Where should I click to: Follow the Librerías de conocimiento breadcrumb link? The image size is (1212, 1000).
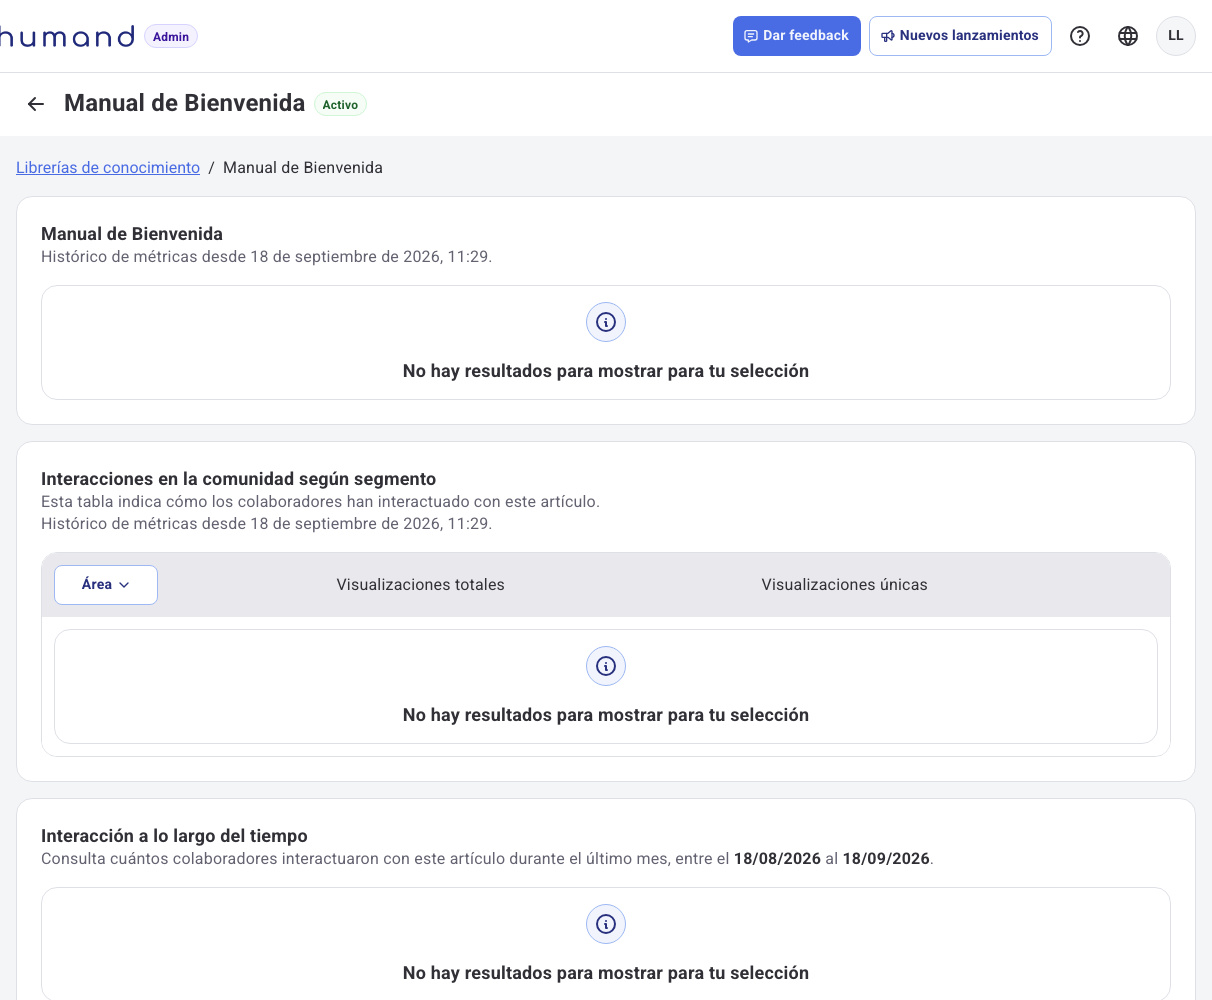tap(108, 168)
